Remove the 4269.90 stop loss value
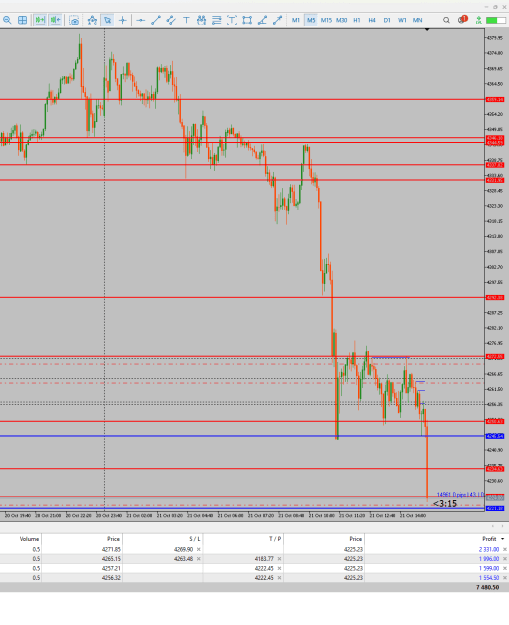This screenshot has height=625, width=509. 198,549
